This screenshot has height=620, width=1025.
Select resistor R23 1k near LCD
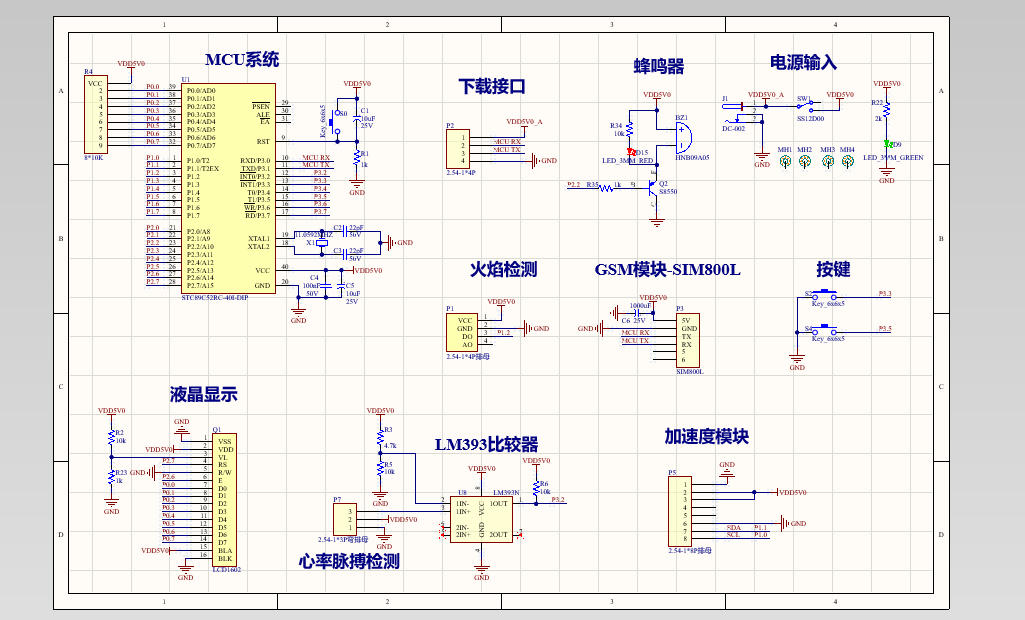tap(111, 477)
